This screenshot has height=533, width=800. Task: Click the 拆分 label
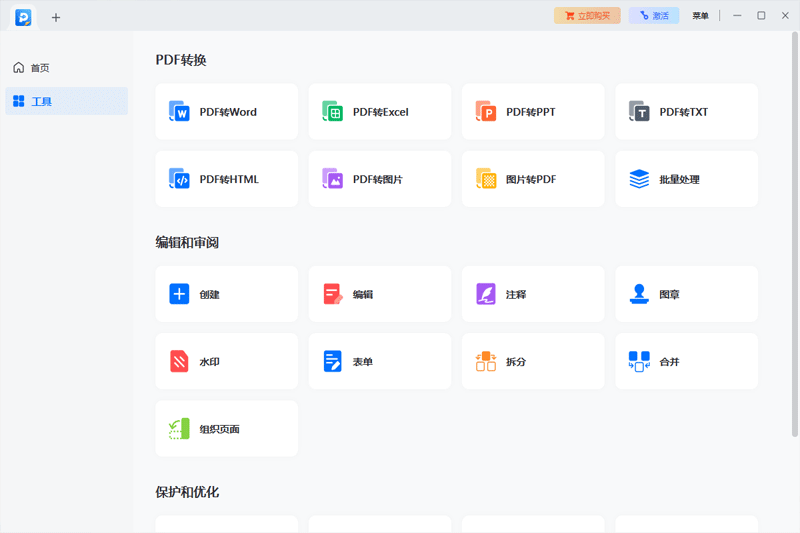click(516, 362)
